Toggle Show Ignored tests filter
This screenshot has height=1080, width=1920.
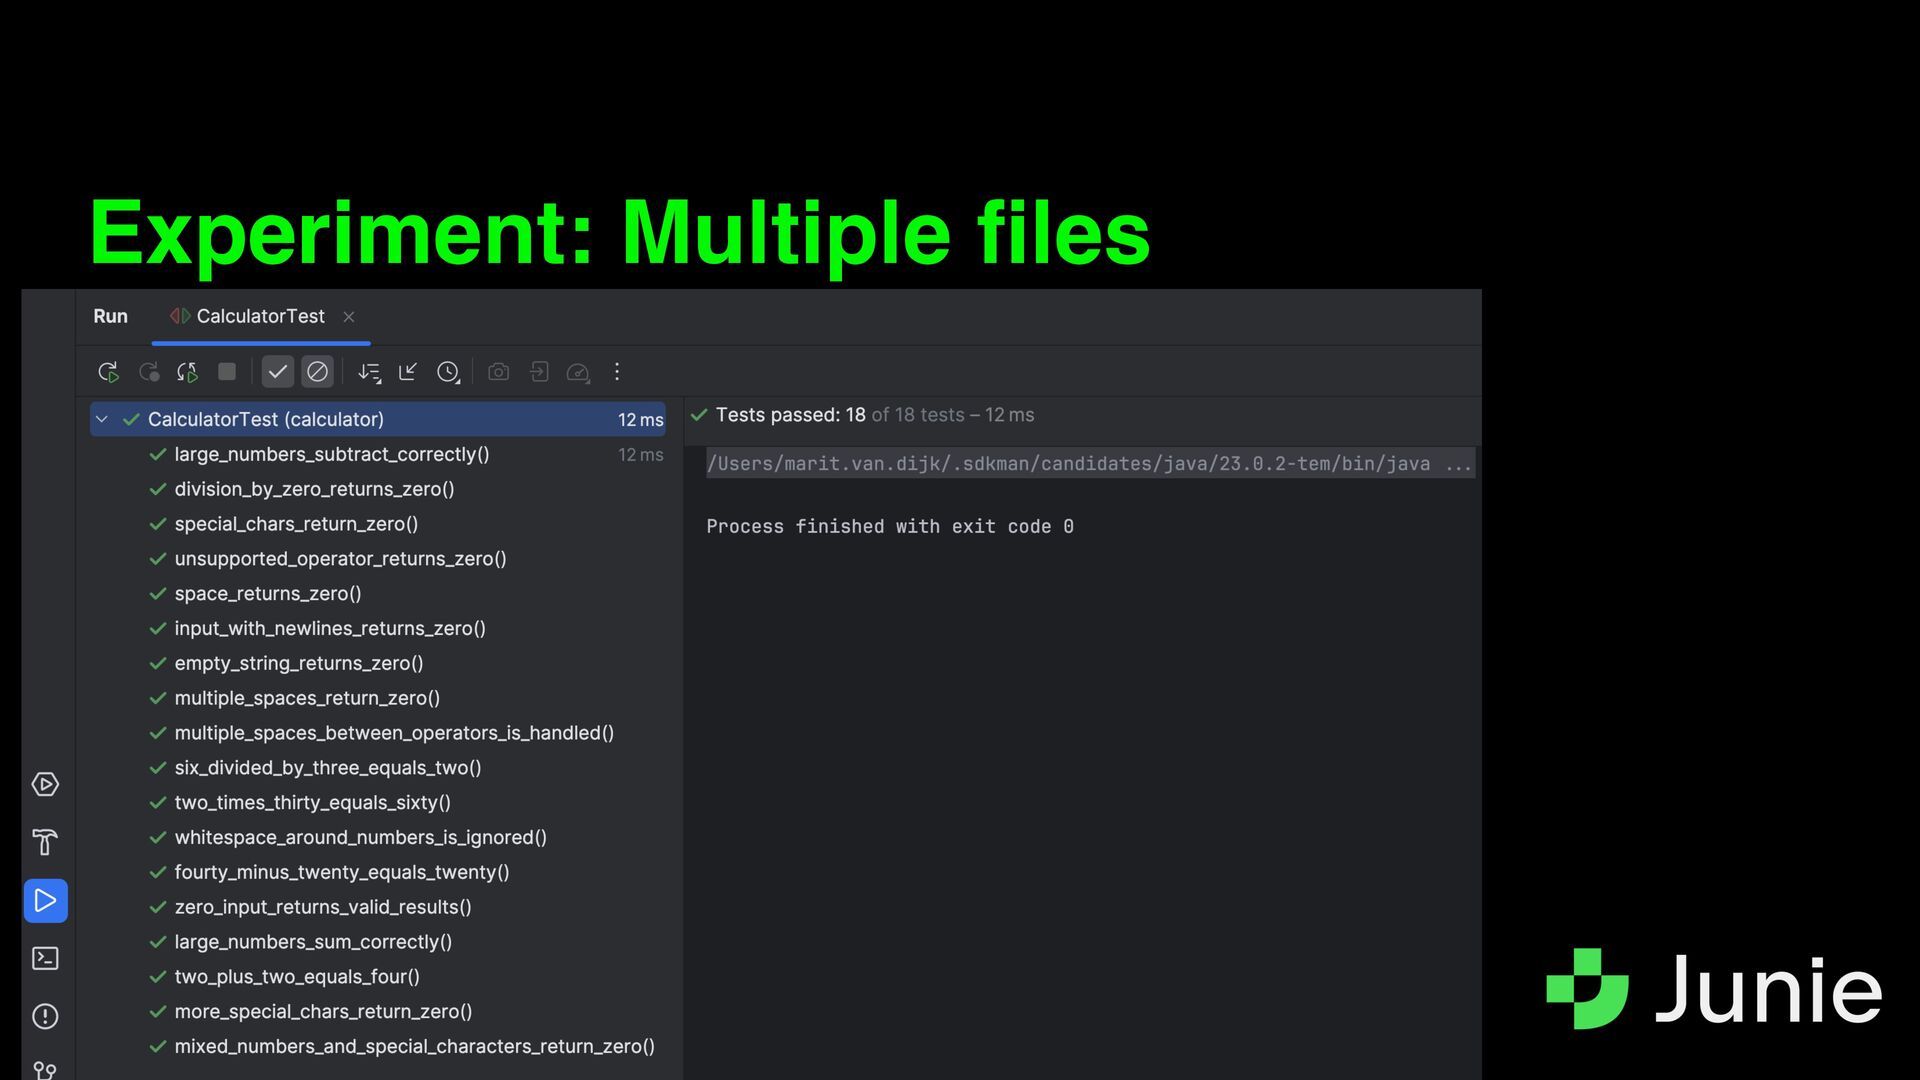coord(317,372)
